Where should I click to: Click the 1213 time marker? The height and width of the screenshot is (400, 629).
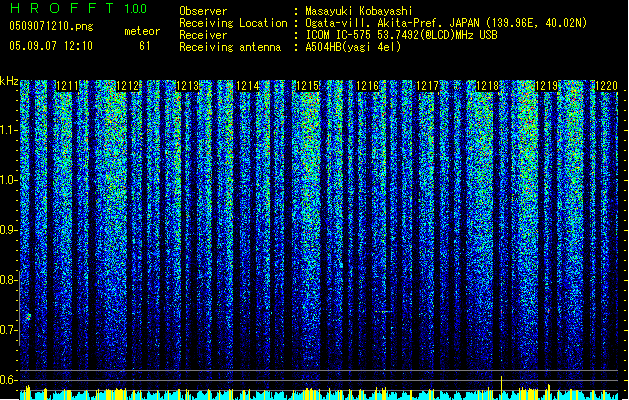187,86
